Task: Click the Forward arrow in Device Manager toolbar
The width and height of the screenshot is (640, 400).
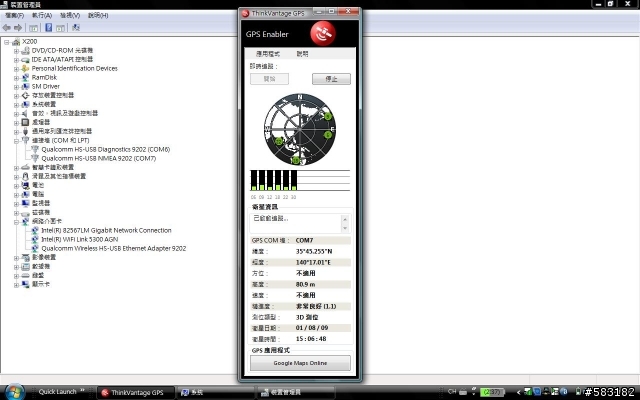Action: (18, 28)
